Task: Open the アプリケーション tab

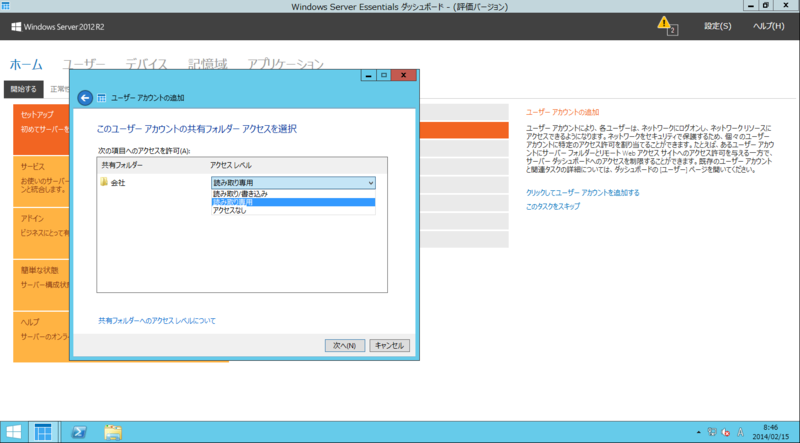Action: pyautogui.click(x=286, y=65)
